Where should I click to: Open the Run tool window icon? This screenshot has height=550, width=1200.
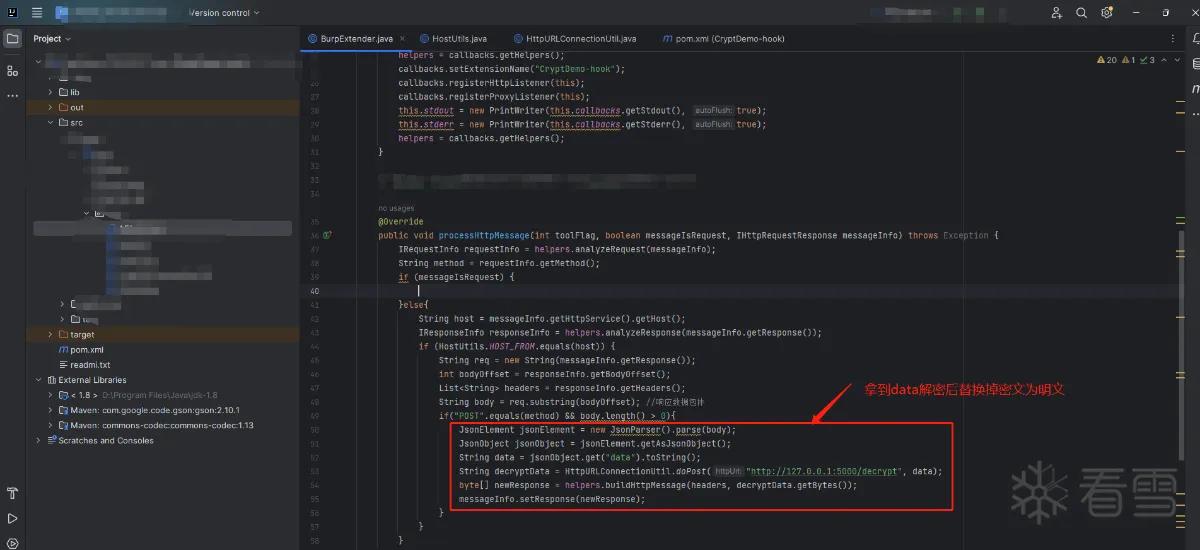[x=12, y=519]
